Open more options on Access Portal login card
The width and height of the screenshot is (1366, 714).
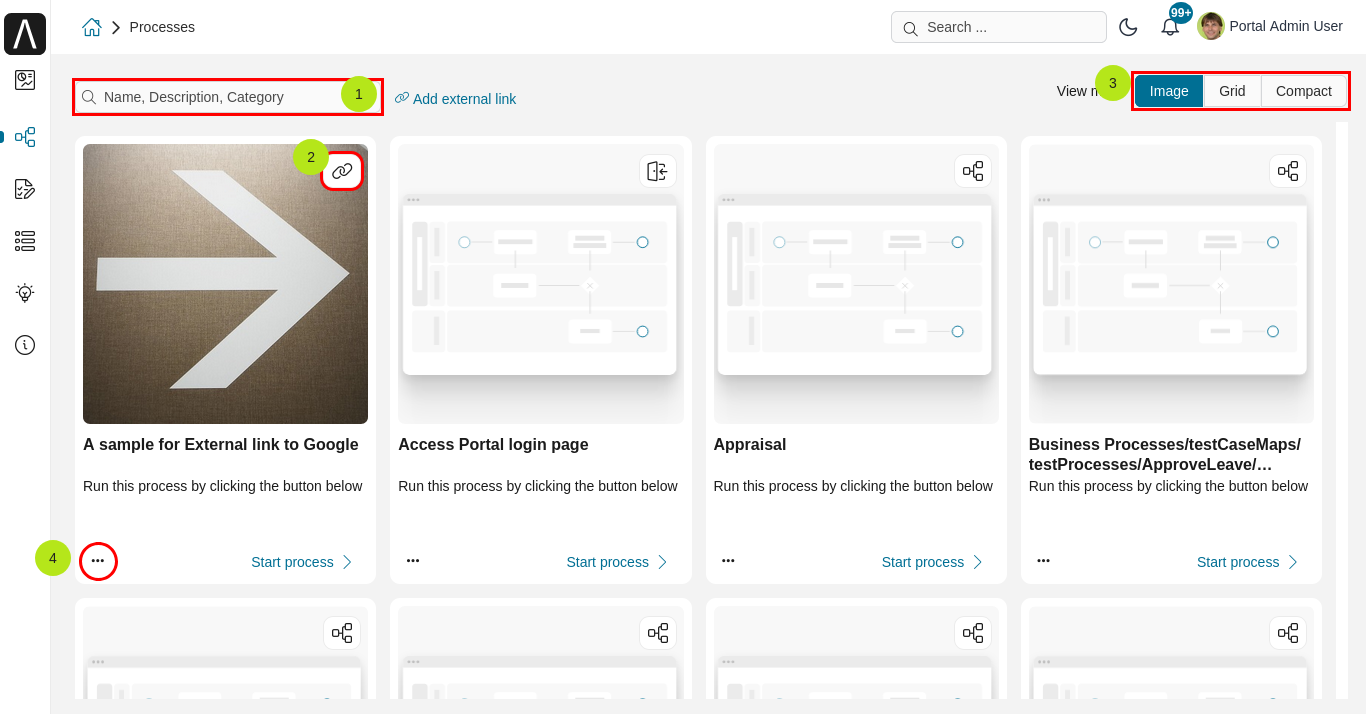[413, 561]
